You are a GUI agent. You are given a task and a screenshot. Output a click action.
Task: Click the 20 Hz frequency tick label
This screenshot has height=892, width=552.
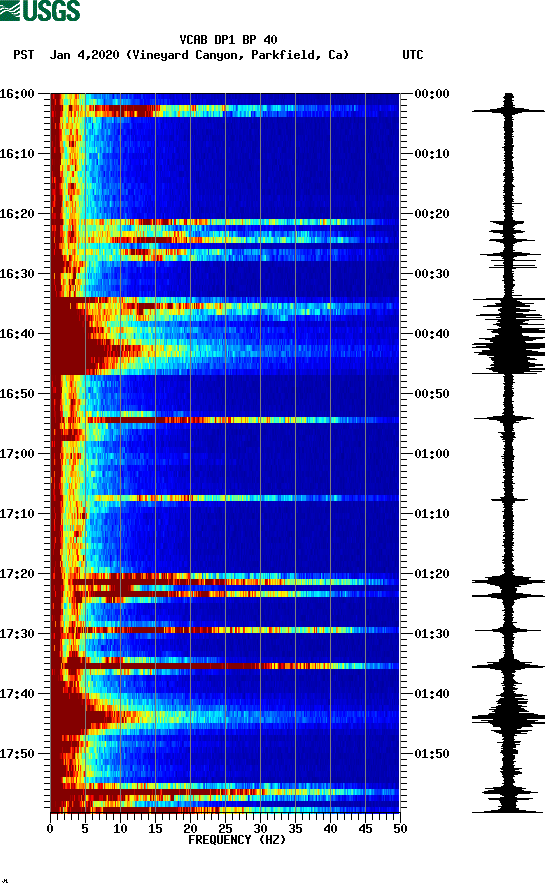(190, 829)
